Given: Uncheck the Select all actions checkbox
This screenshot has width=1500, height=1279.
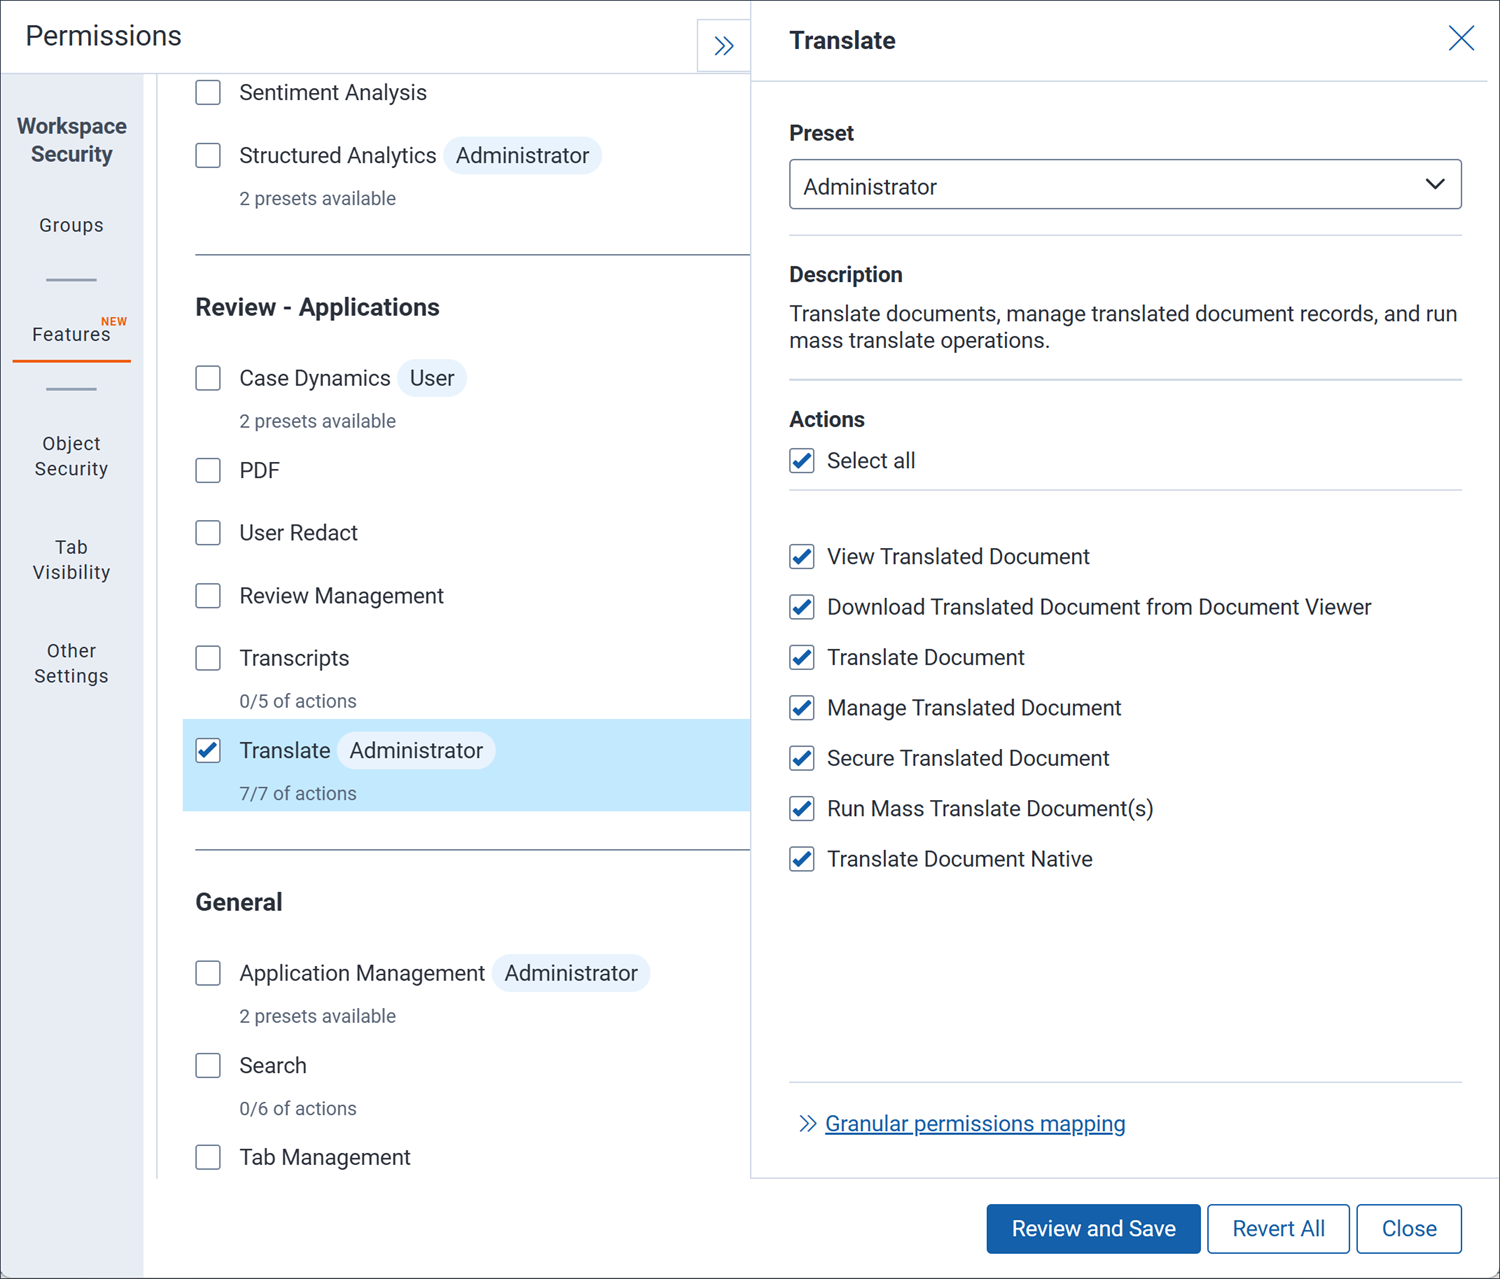Looking at the screenshot, I should click(x=802, y=461).
